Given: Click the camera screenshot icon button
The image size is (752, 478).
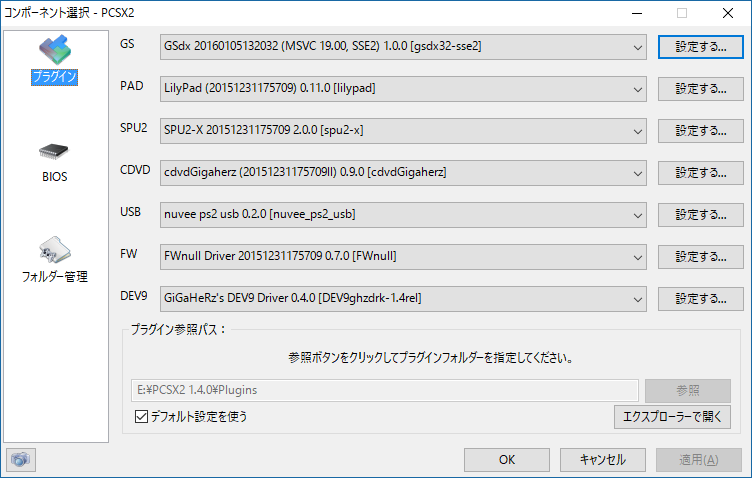Looking at the screenshot, I should pos(21,460).
